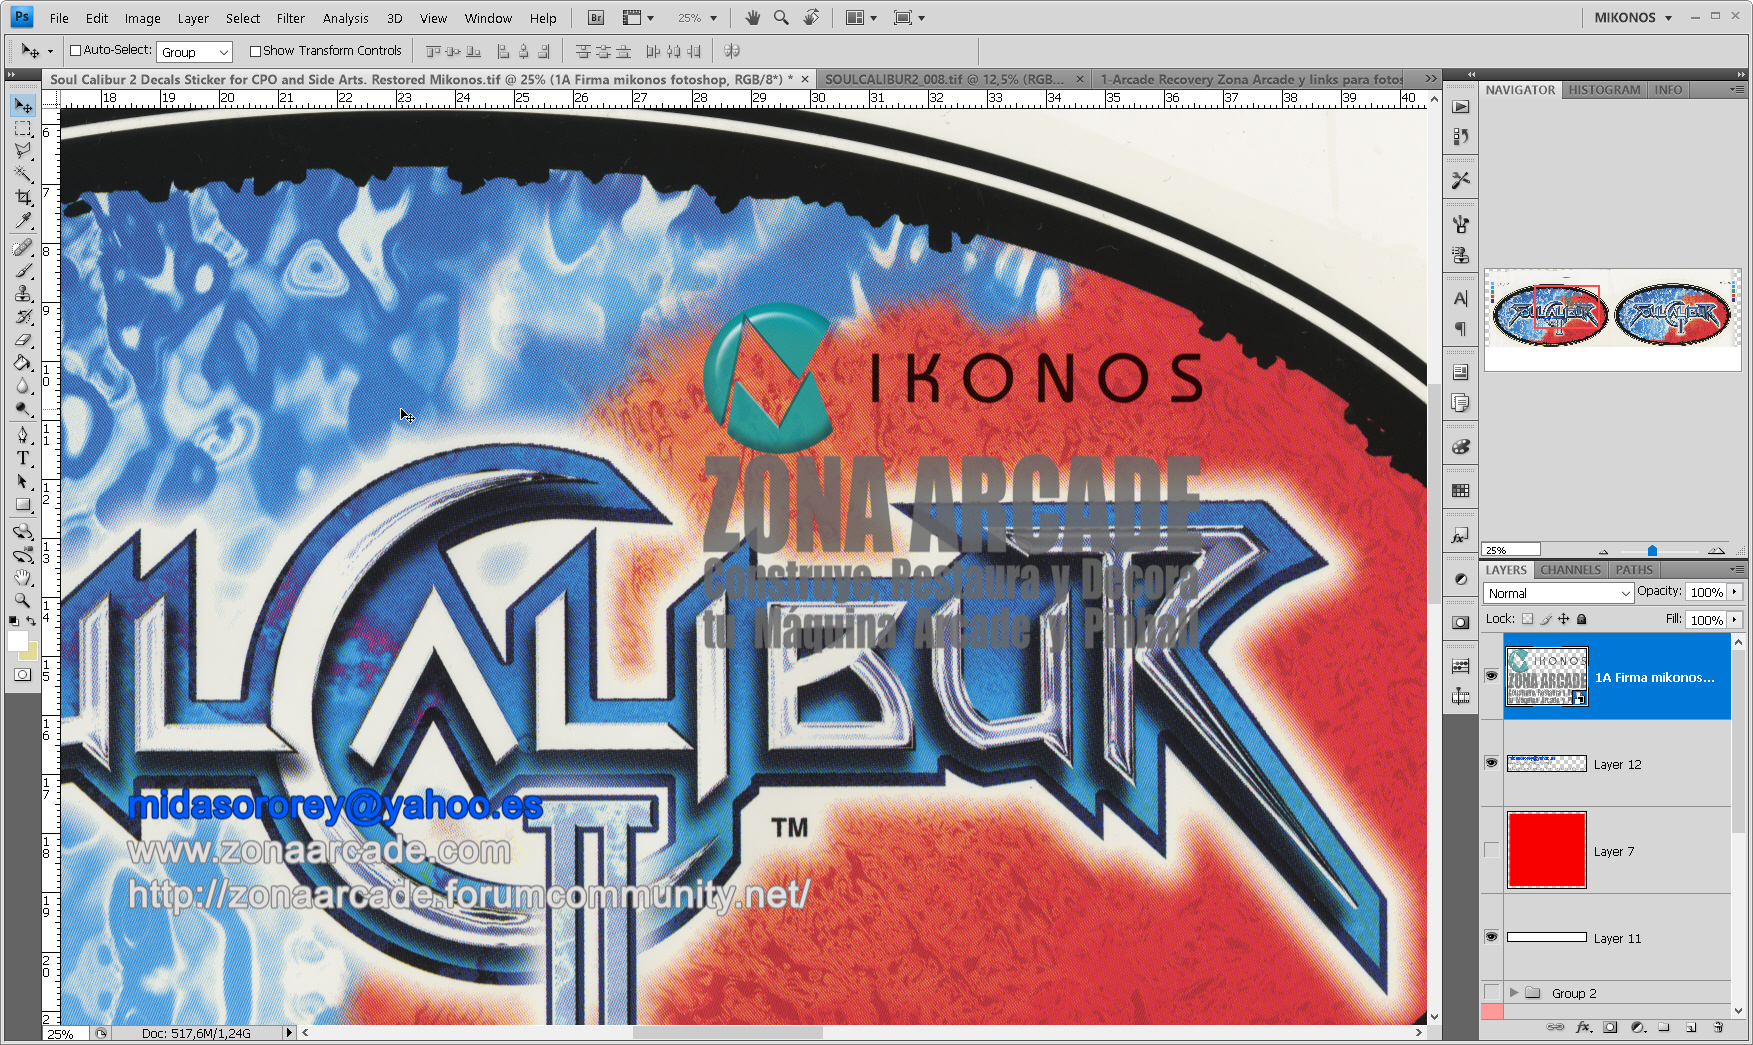Select the Hand tool
Viewport: 1753px width, 1045px height.
23,577
